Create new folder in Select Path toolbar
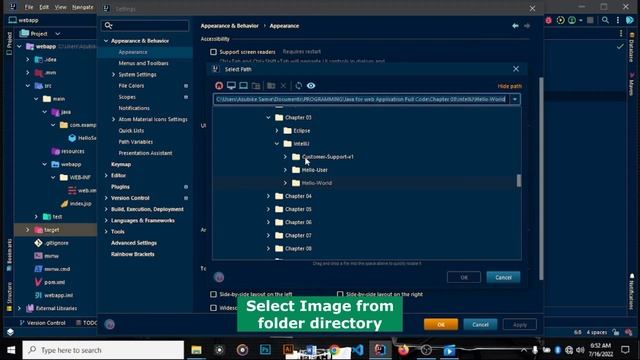The height and width of the screenshot is (360, 640). click(271, 85)
